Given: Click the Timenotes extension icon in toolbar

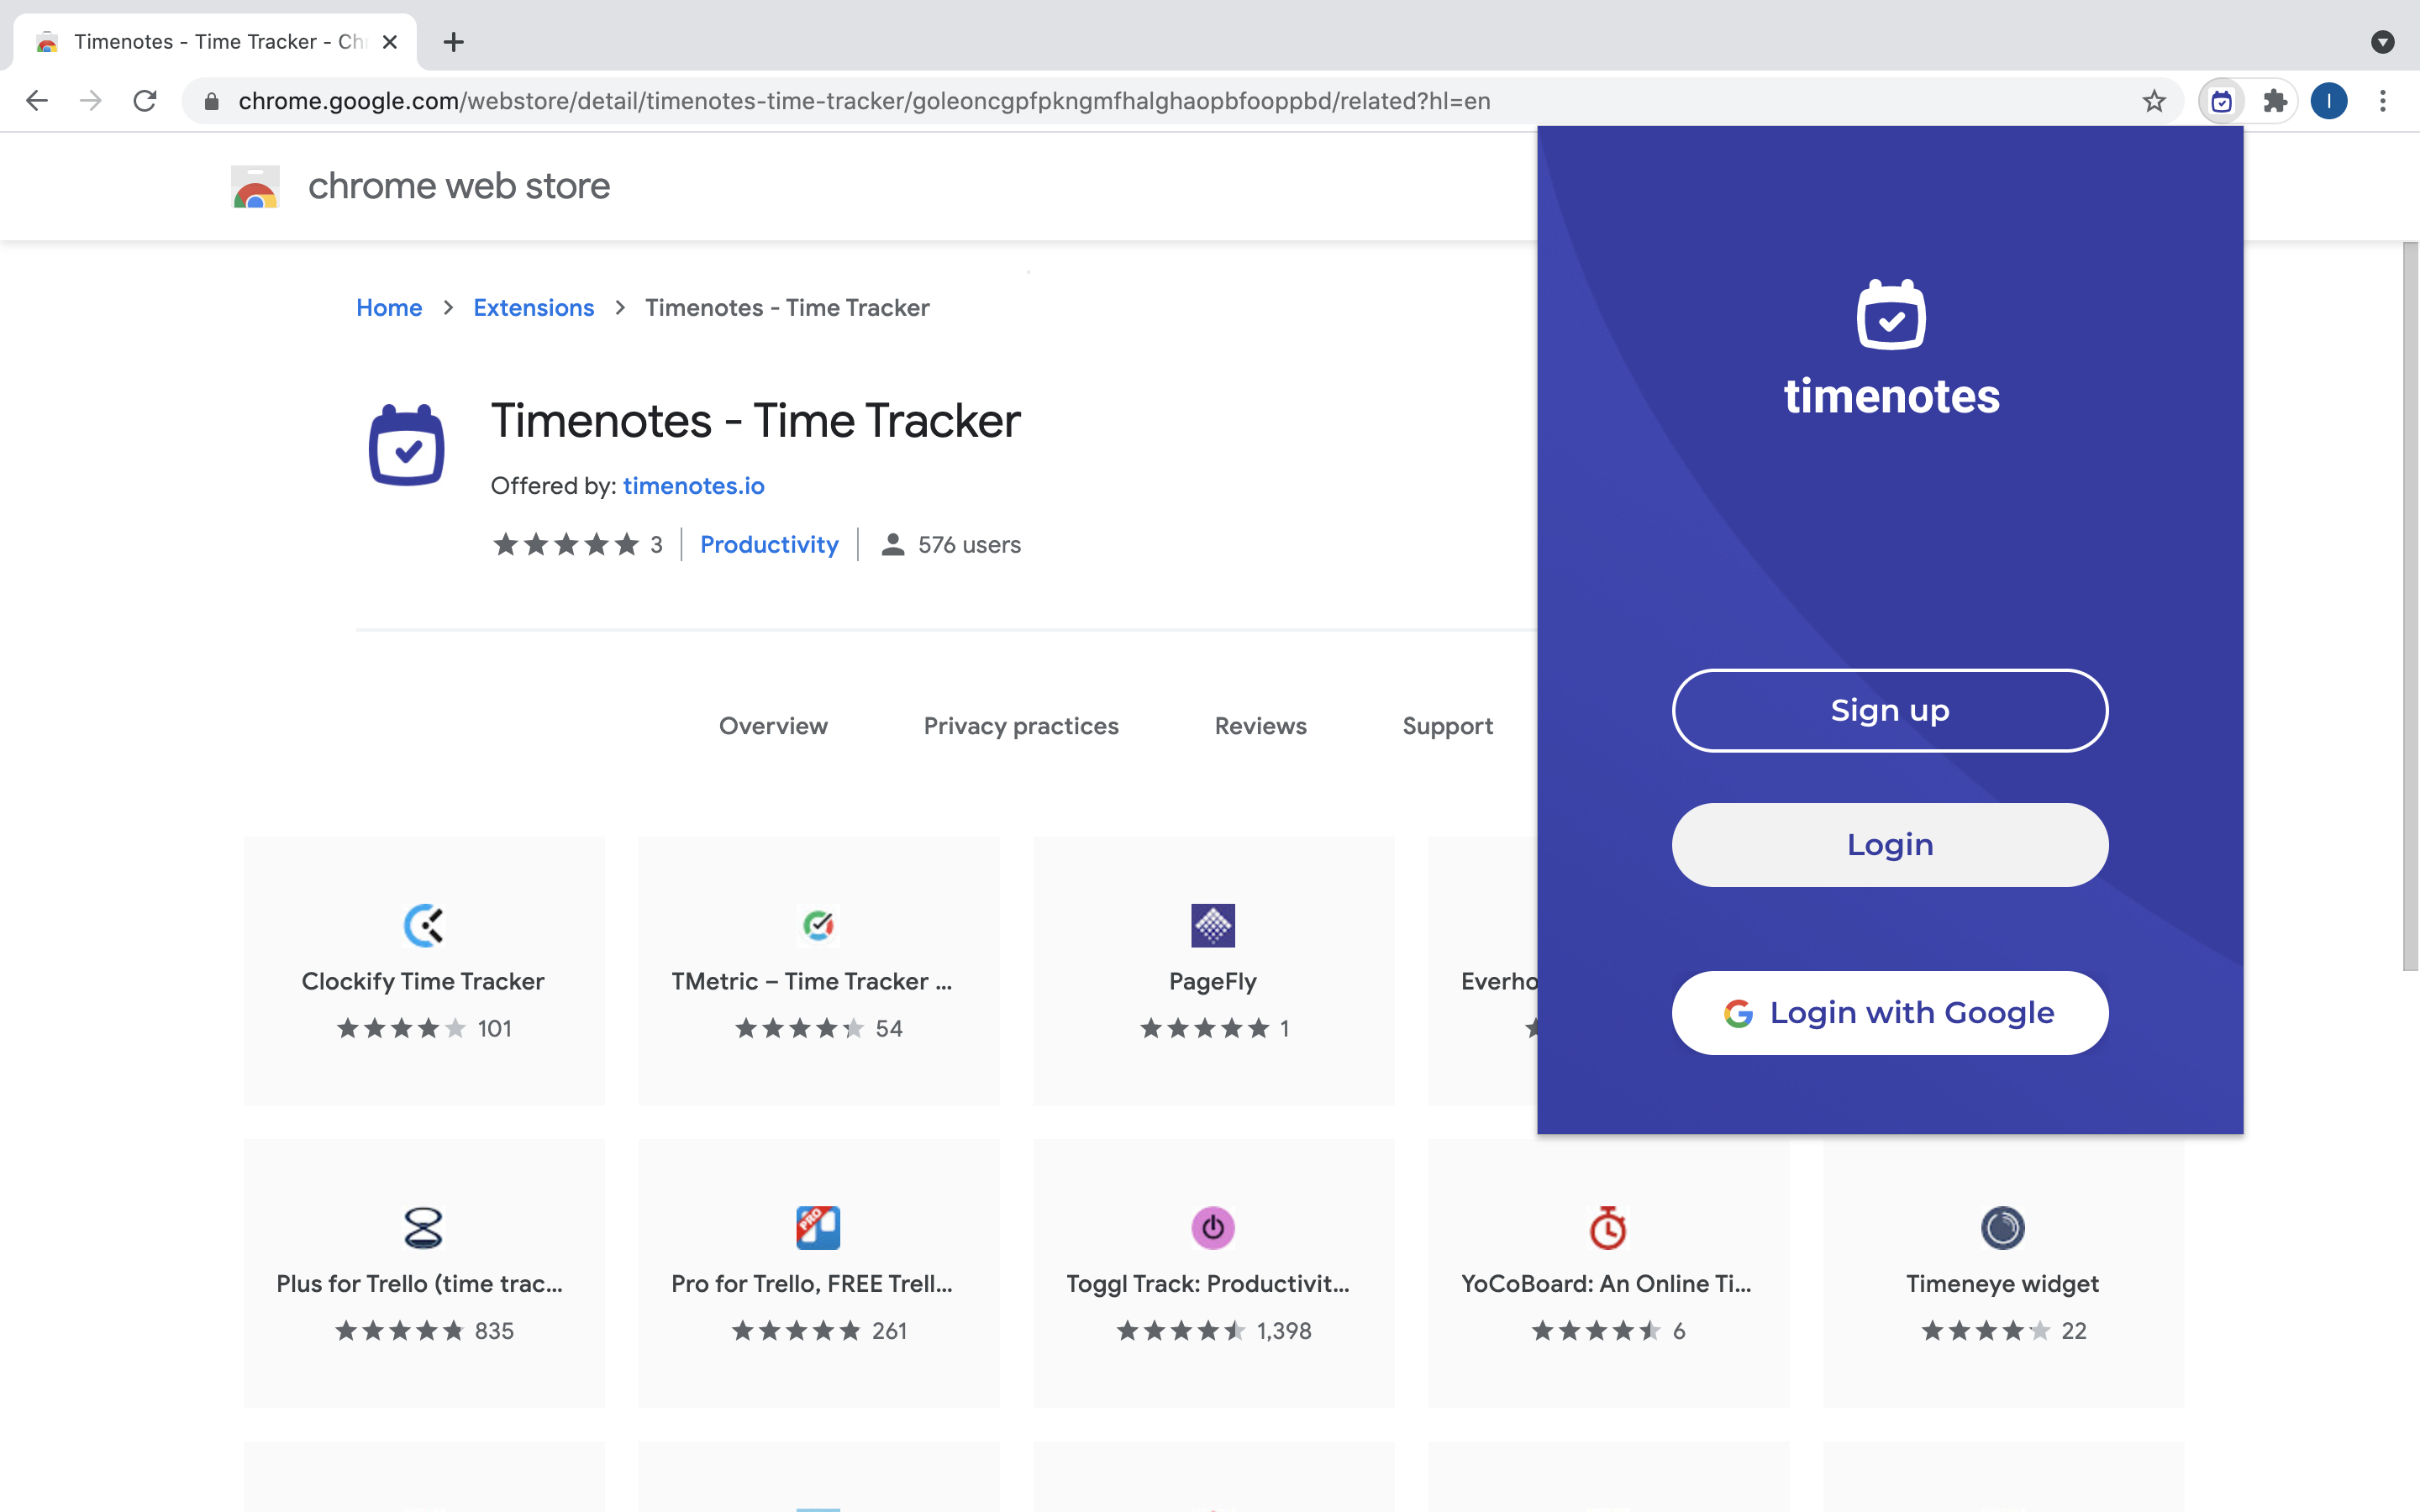Looking at the screenshot, I should (2221, 101).
